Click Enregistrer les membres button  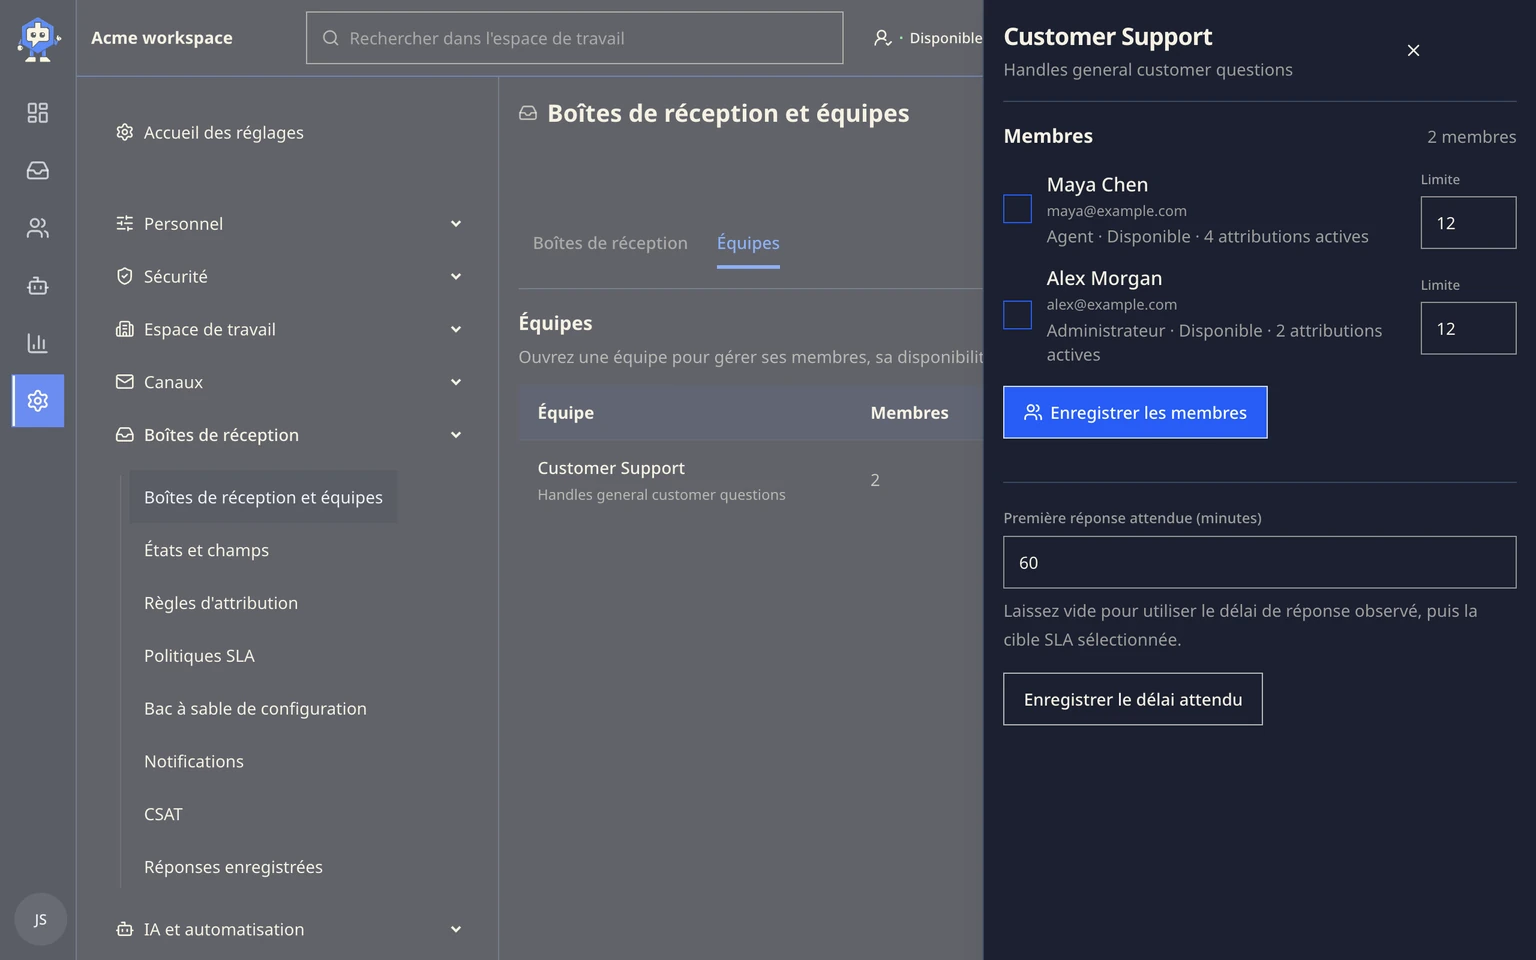click(x=1135, y=412)
